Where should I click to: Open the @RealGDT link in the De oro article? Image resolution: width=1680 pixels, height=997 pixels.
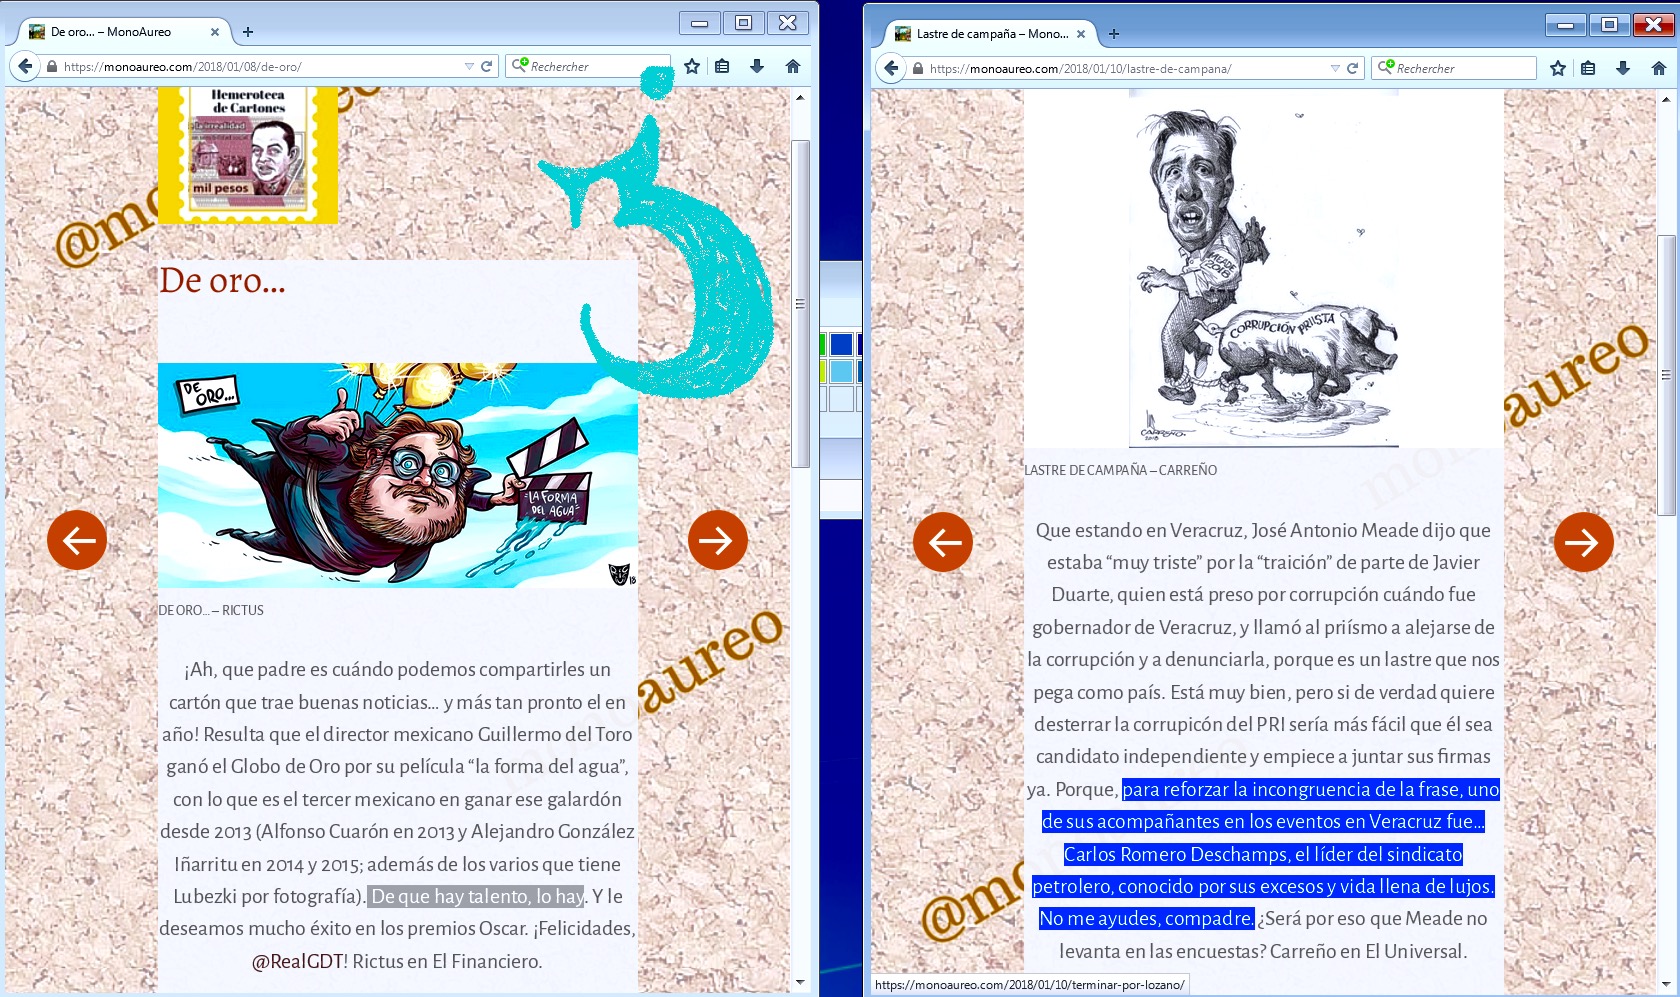tap(297, 961)
